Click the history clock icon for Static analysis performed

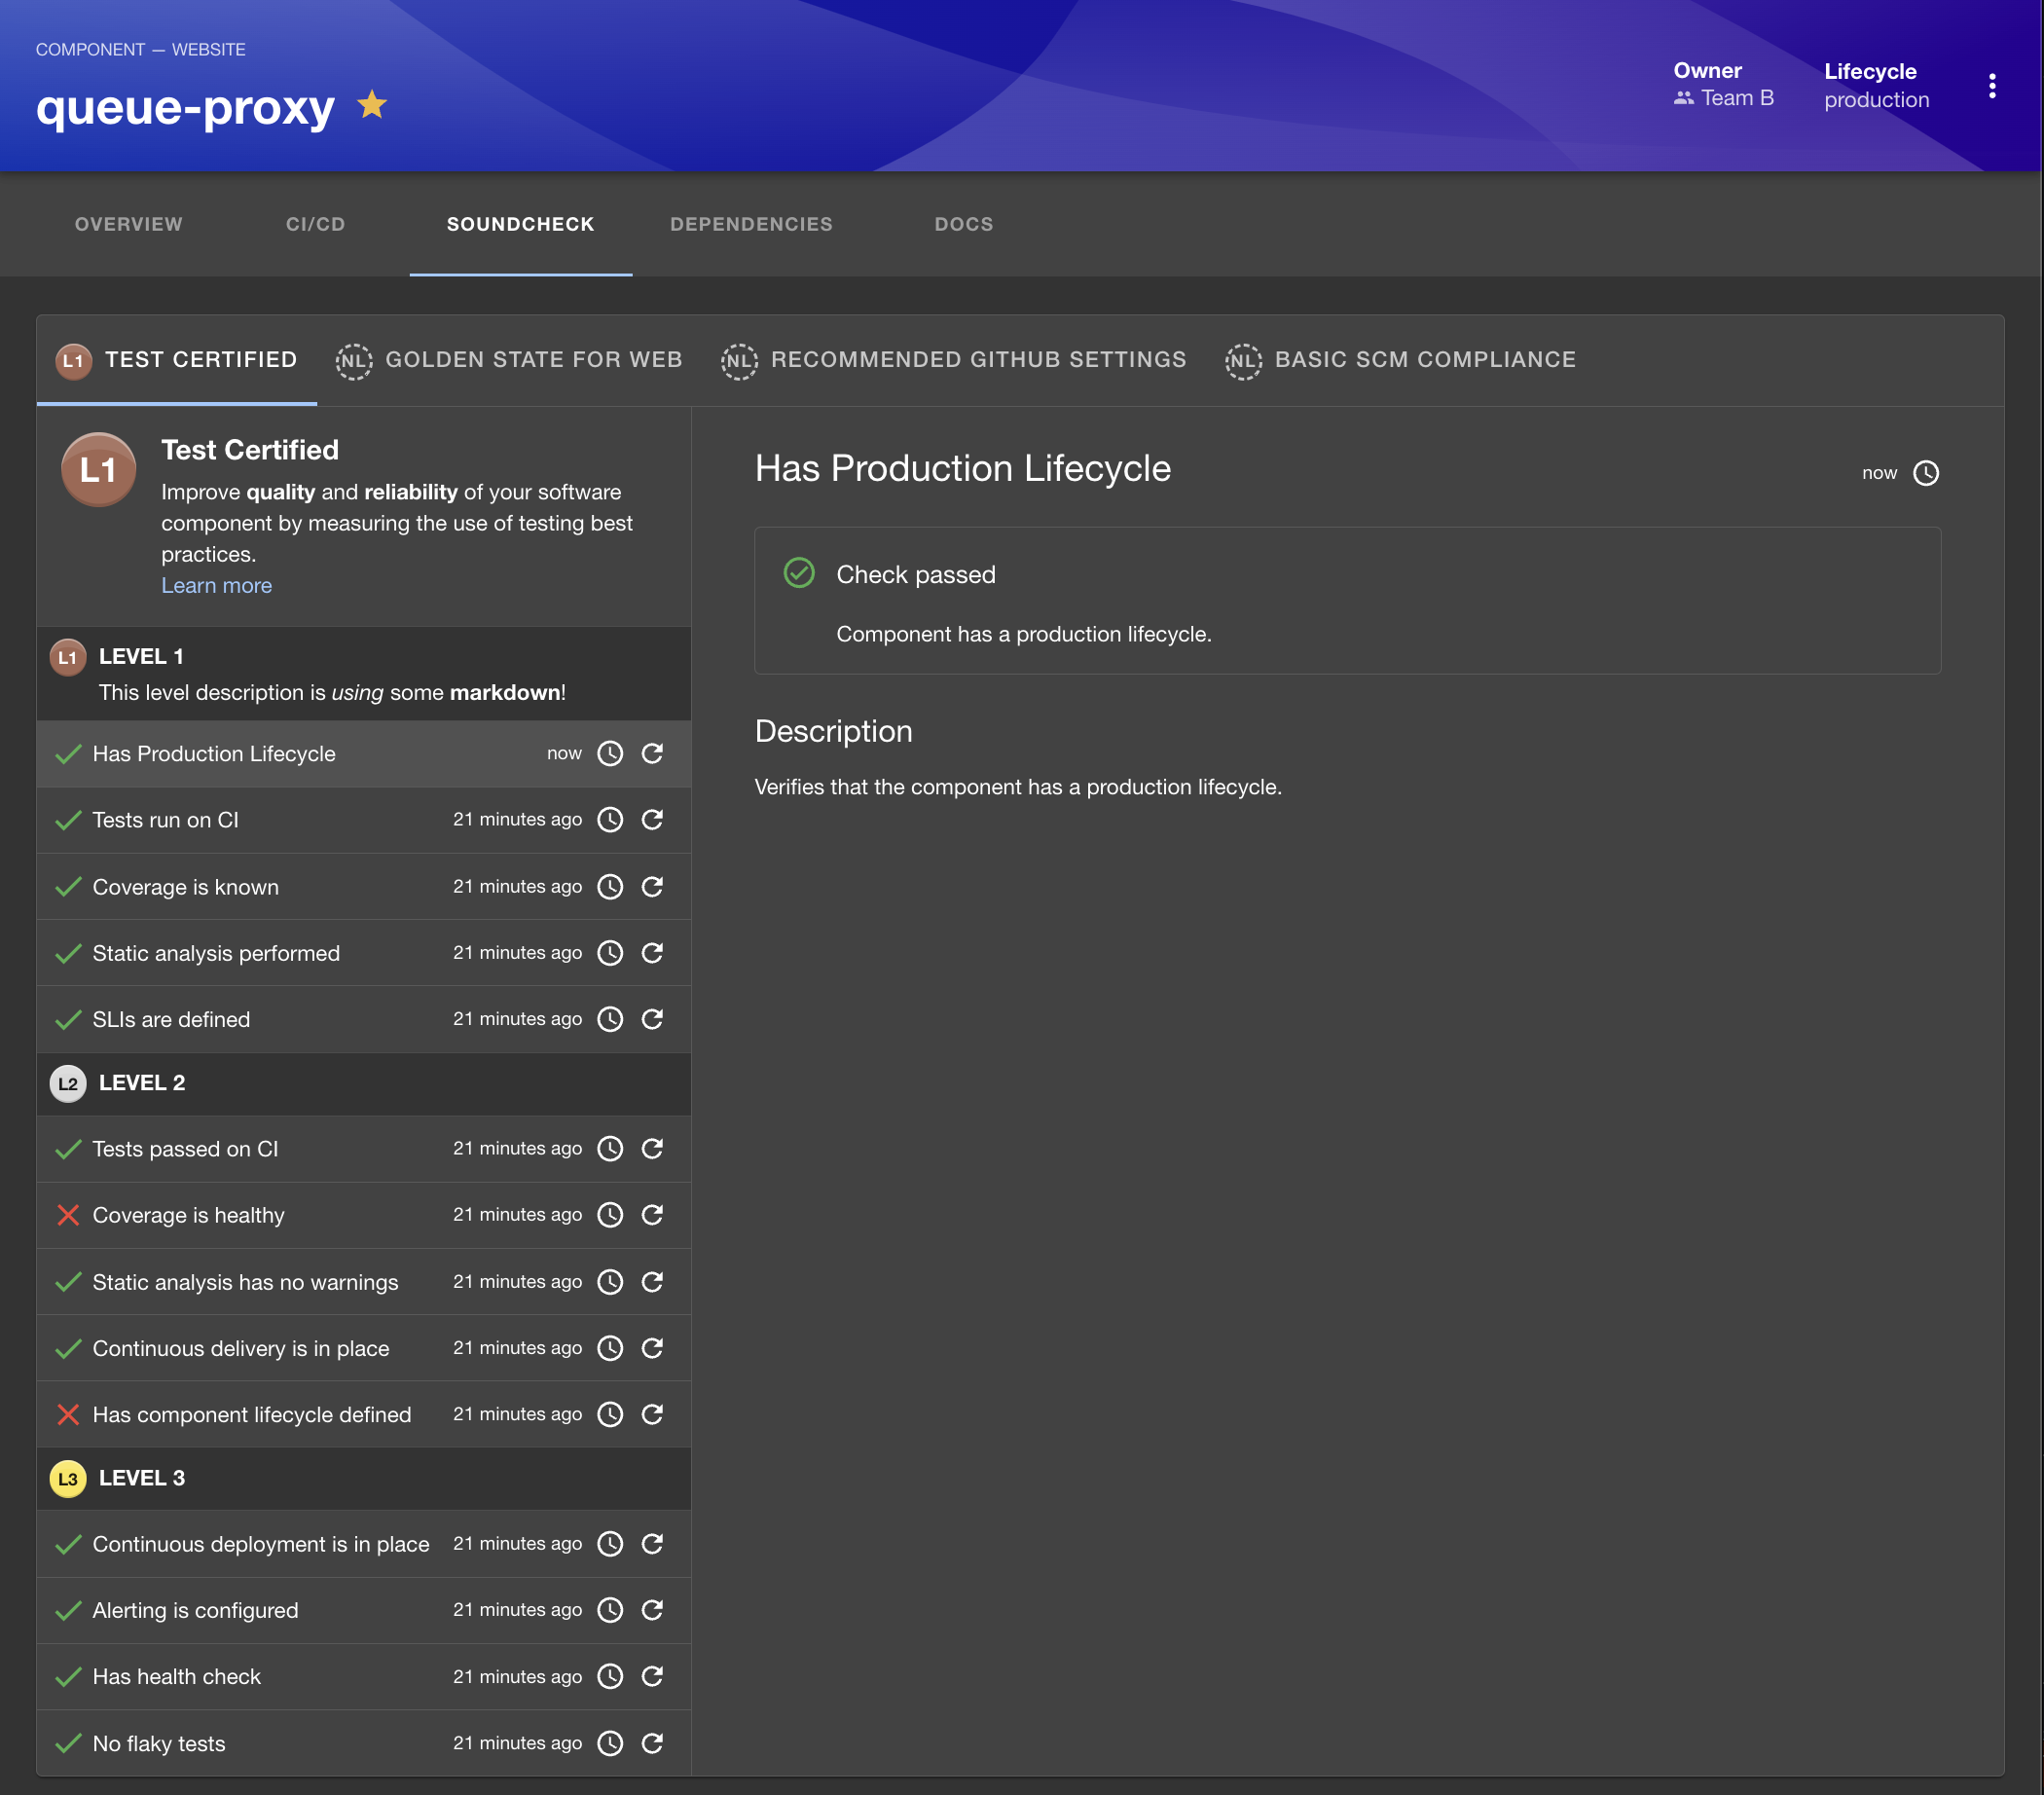click(x=610, y=952)
